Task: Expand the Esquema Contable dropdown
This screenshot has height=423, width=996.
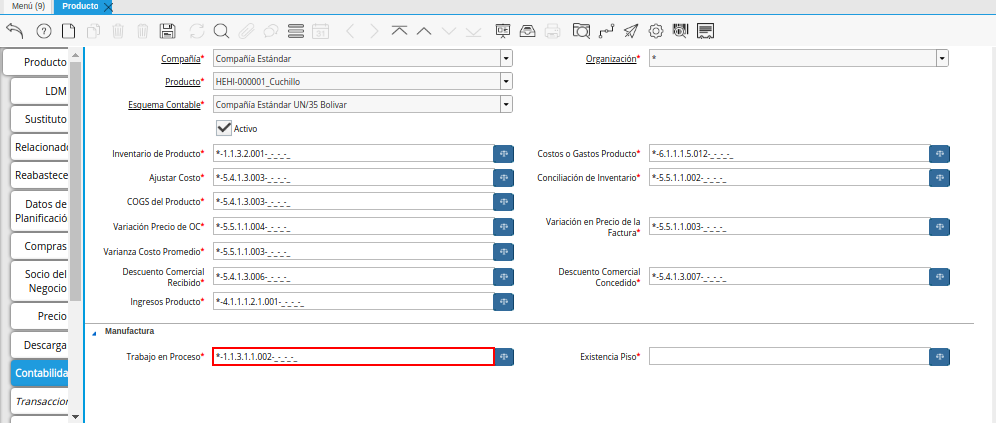Action: [x=506, y=104]
